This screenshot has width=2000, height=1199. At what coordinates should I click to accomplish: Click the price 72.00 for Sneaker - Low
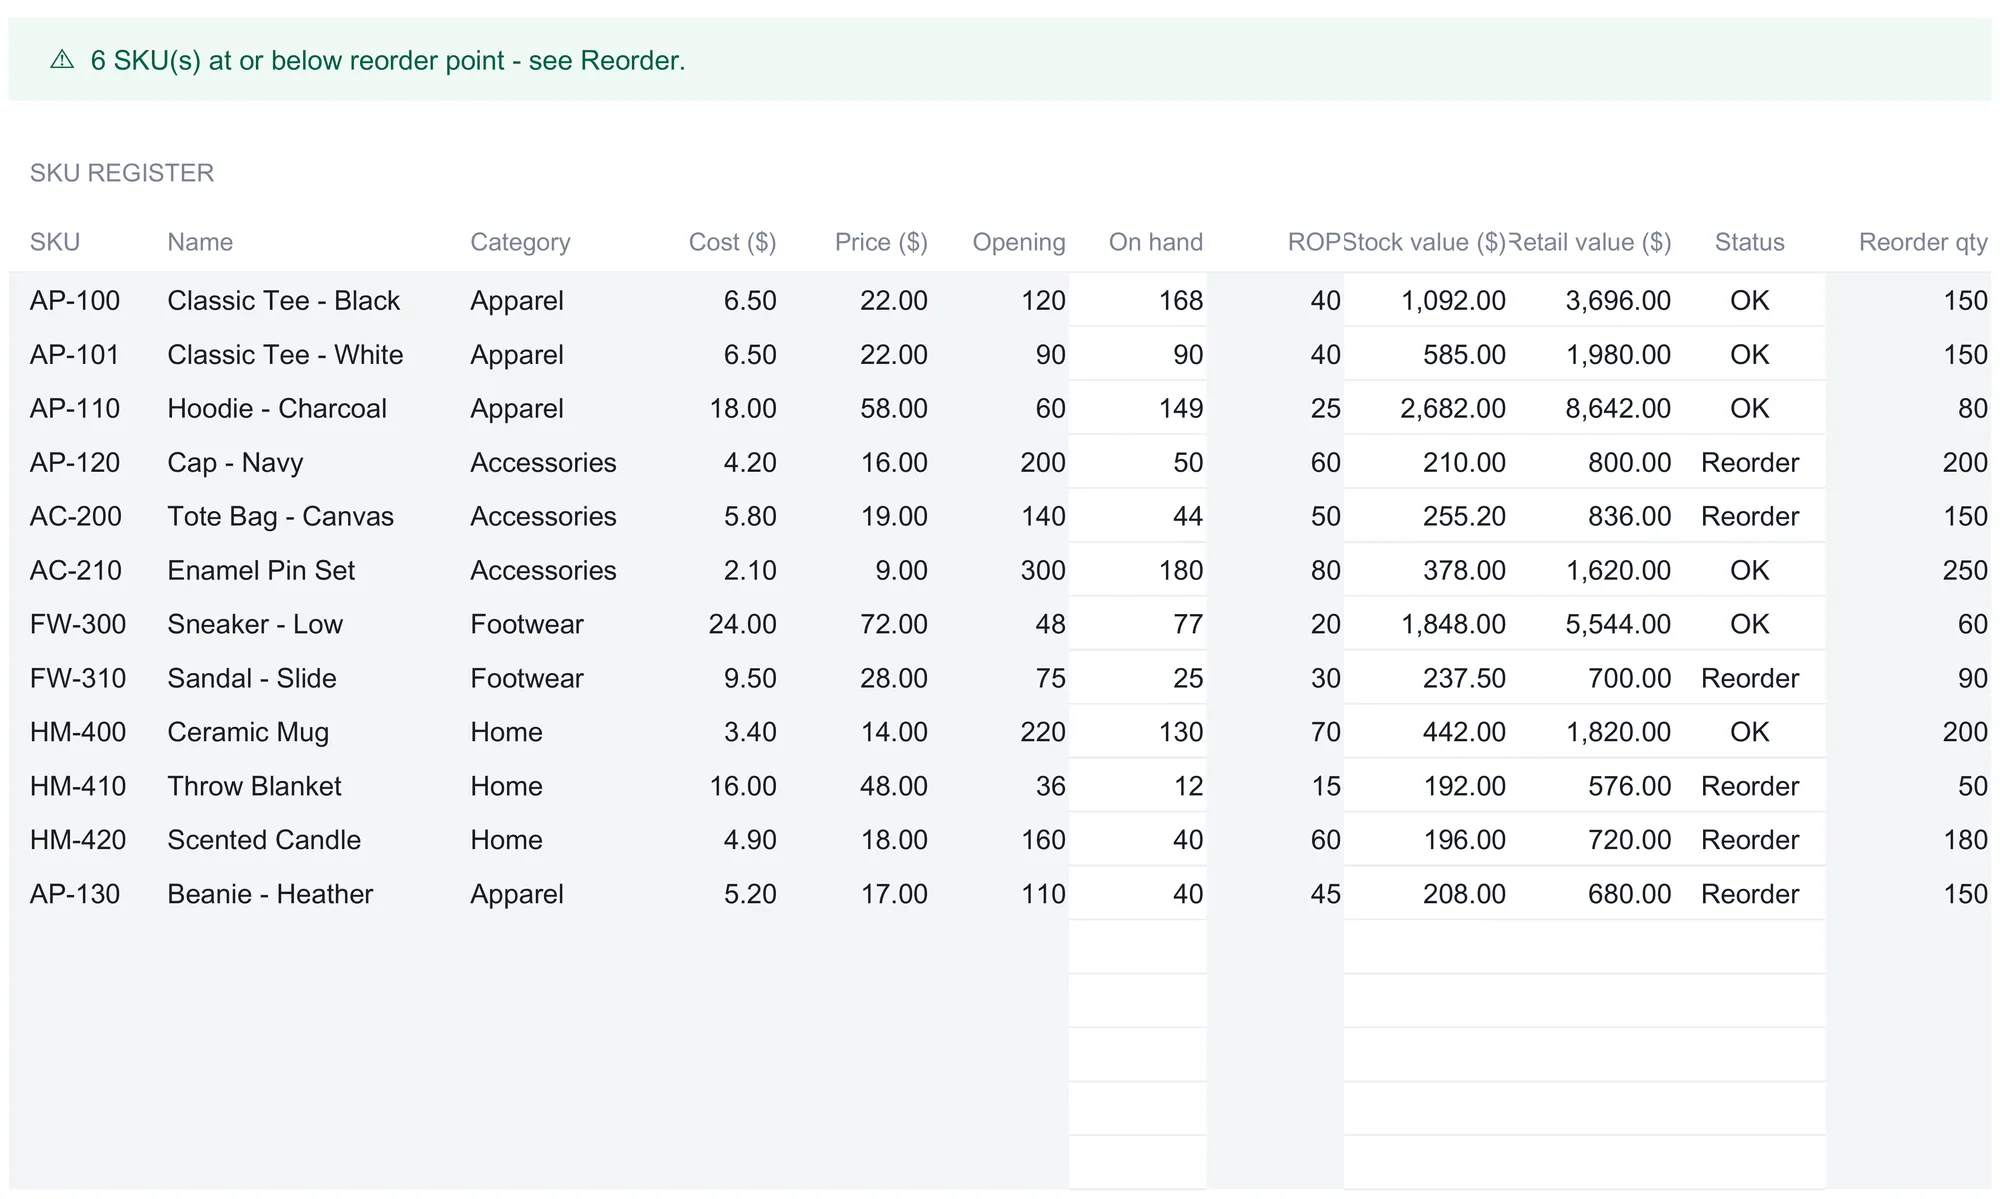click(893, 624)
